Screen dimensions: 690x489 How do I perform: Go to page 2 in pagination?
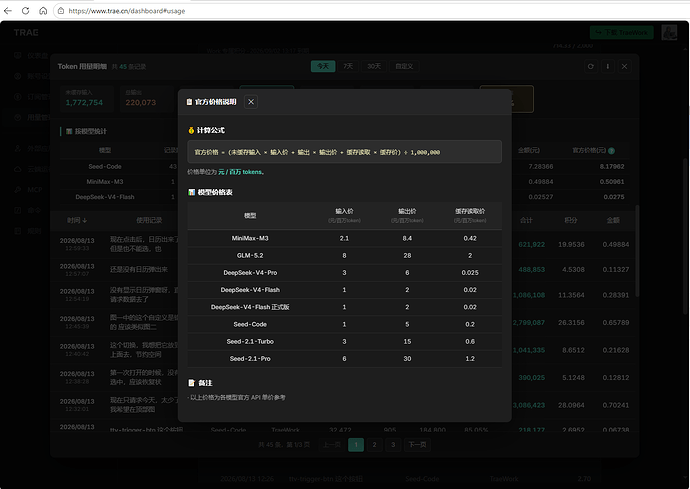pos(374,445)
